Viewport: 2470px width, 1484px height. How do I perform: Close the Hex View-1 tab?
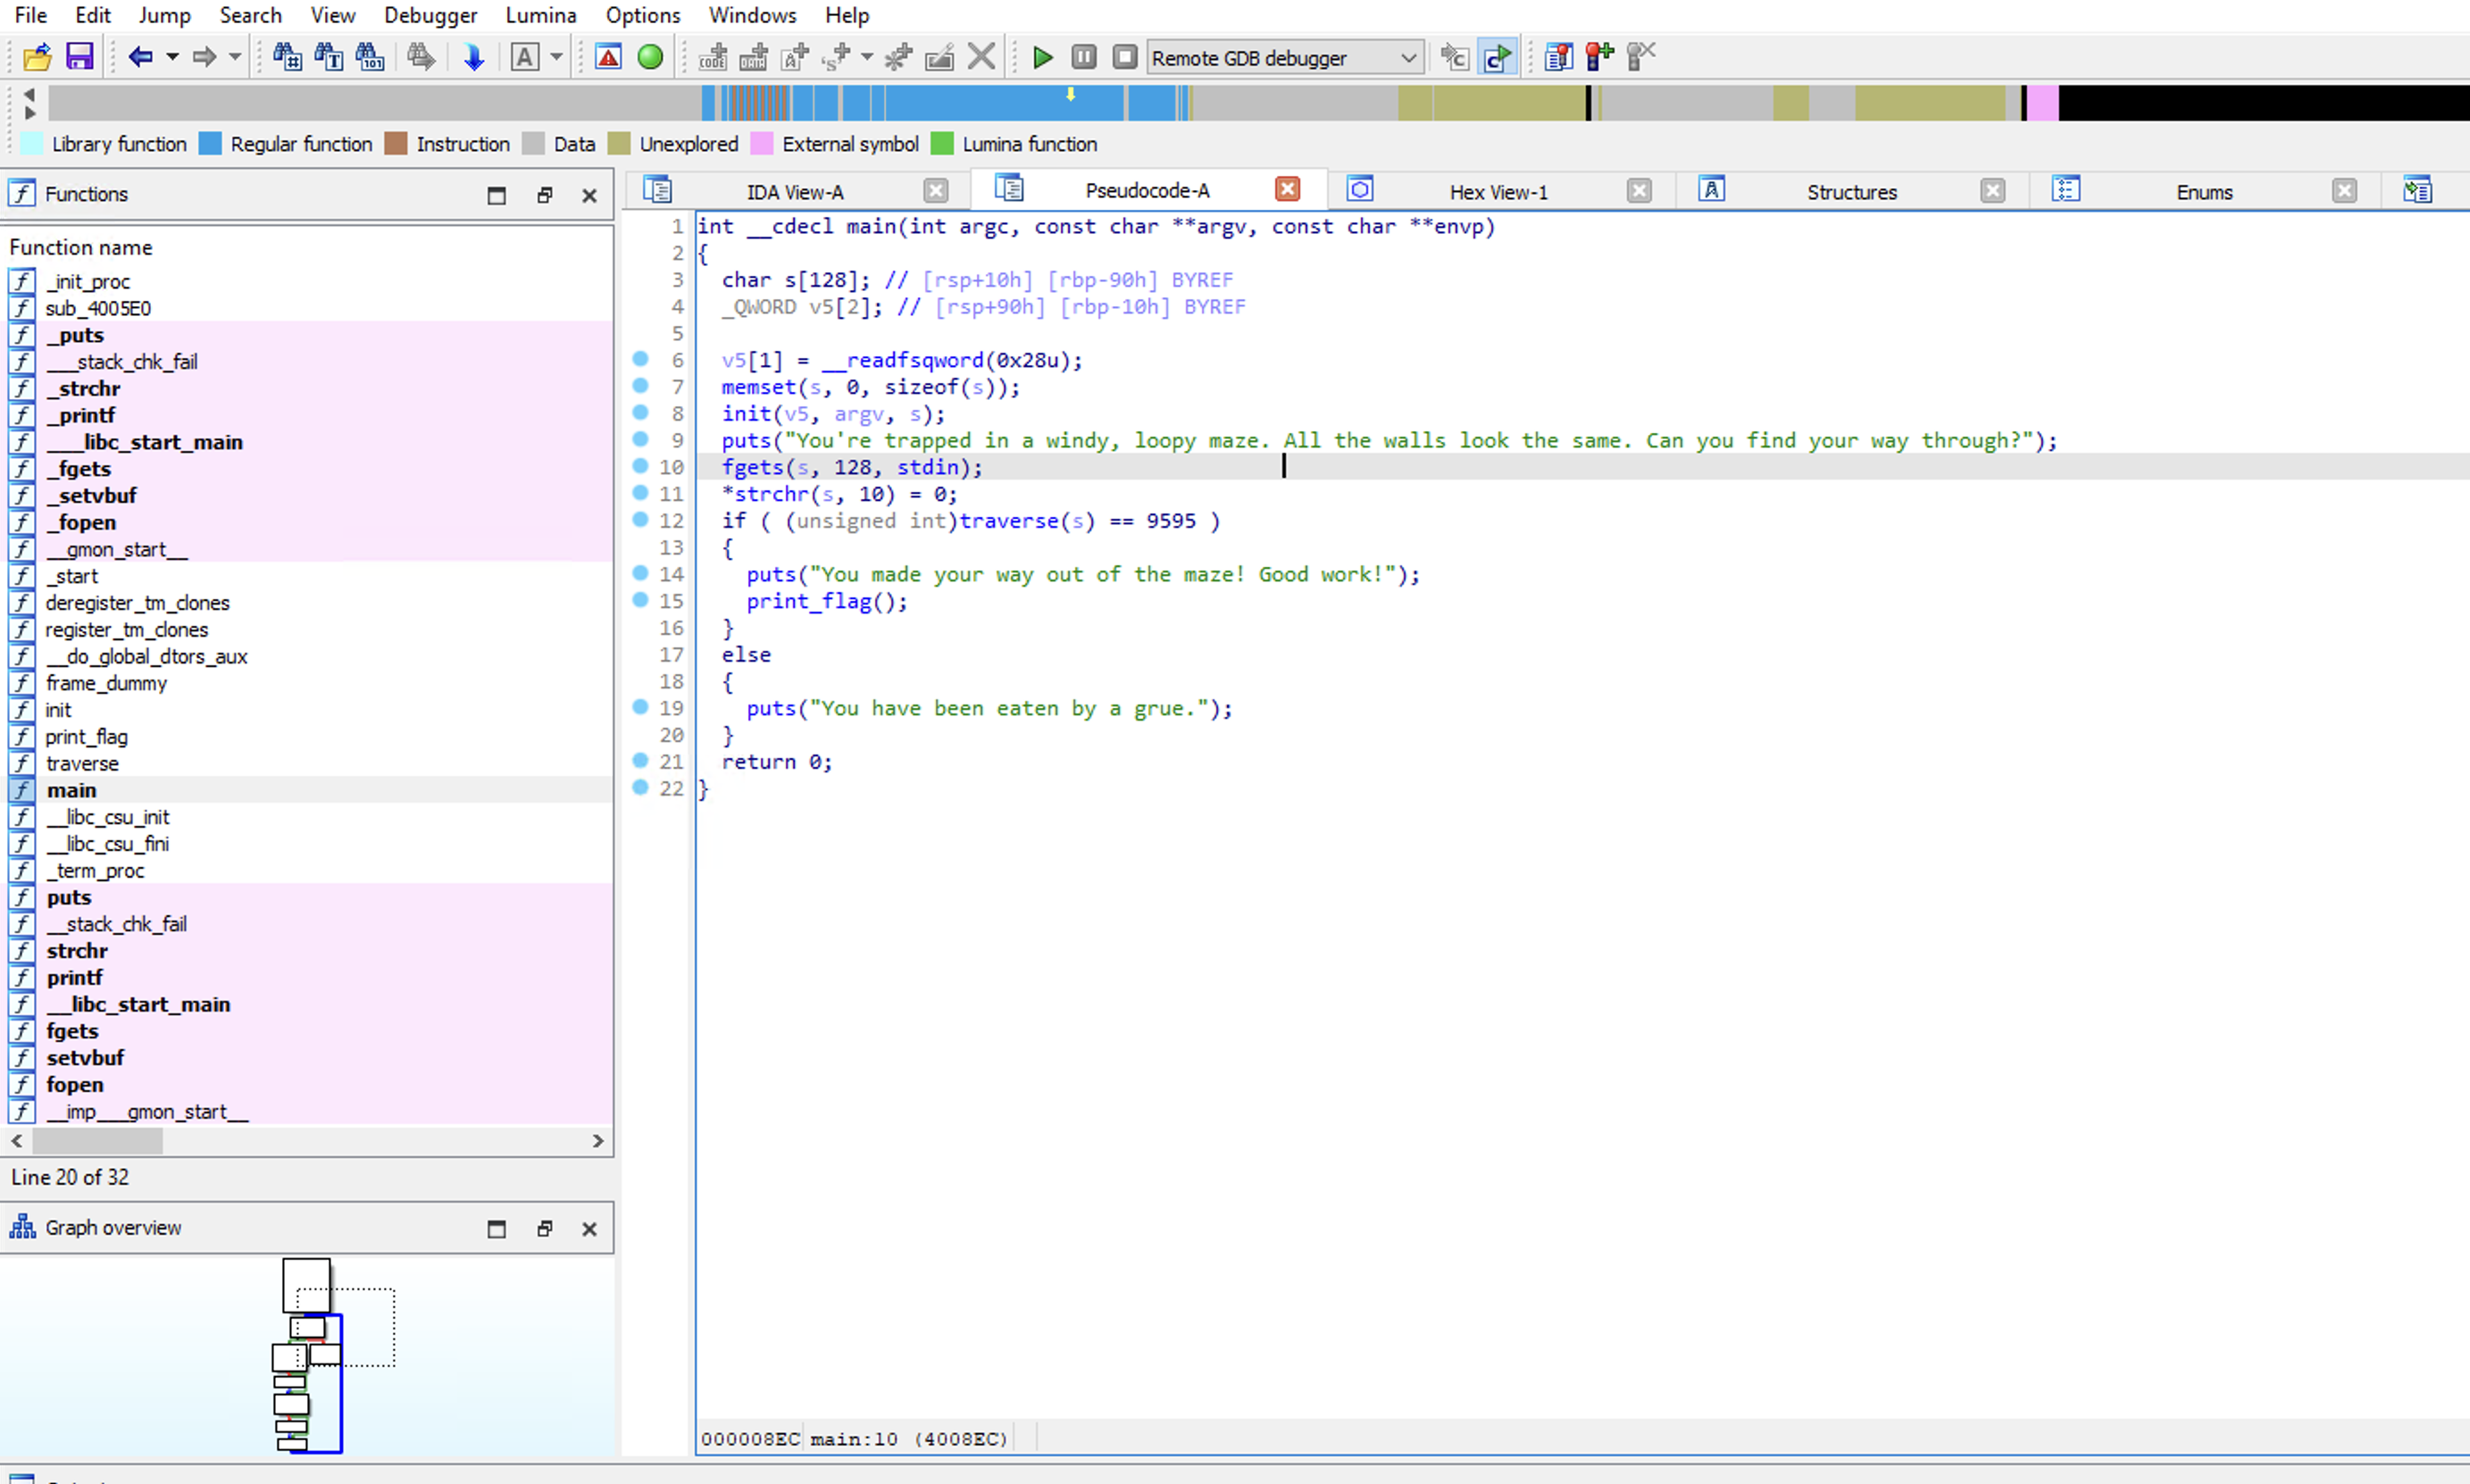(x=1639, y=191)
